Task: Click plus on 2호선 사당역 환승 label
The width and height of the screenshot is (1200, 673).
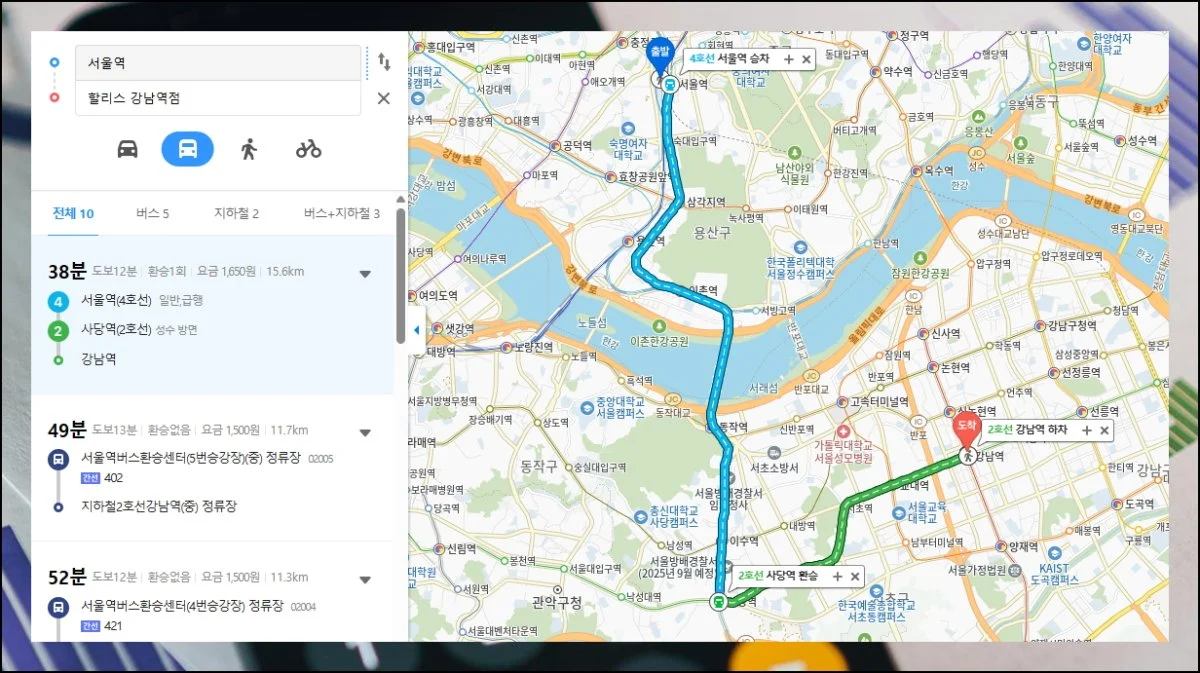Action: (837, 577)
